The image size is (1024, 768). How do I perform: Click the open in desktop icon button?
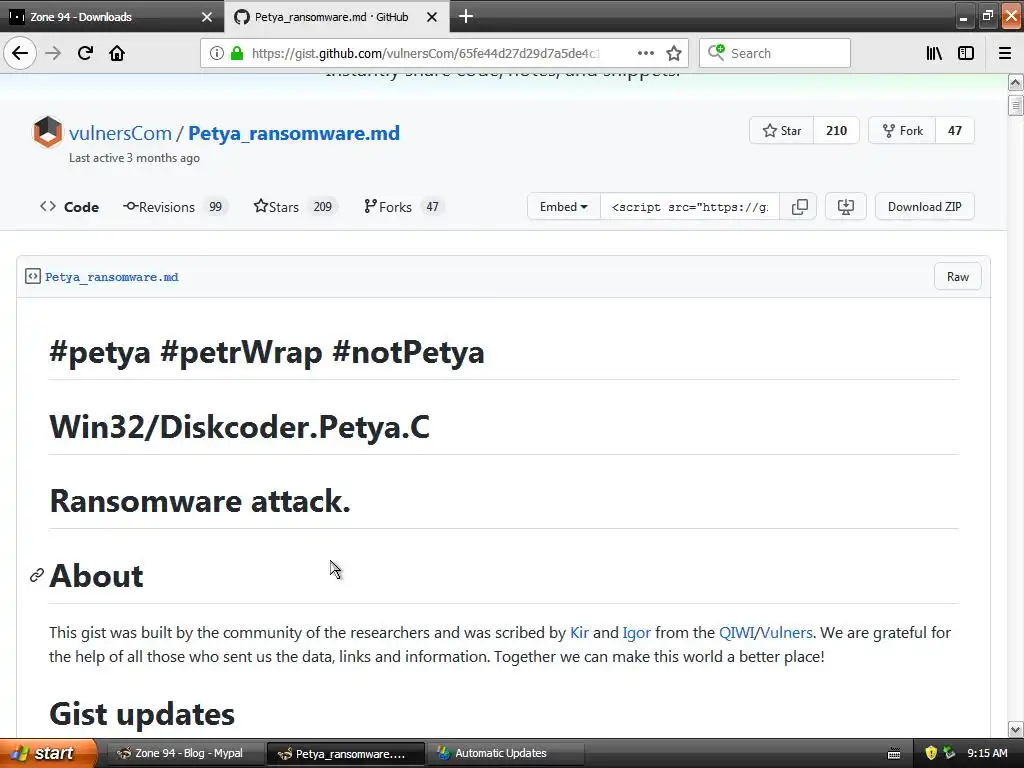tap(846, 207)
